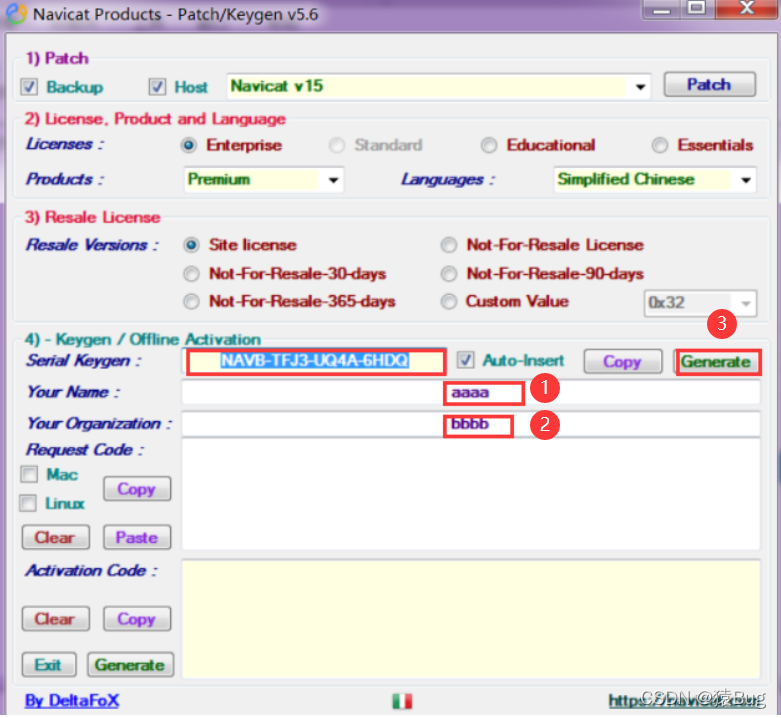Image resolution: width=781 pixels, height=718 pixels.
Task: Select the Educational license radio button
Action: click(489, 145)
